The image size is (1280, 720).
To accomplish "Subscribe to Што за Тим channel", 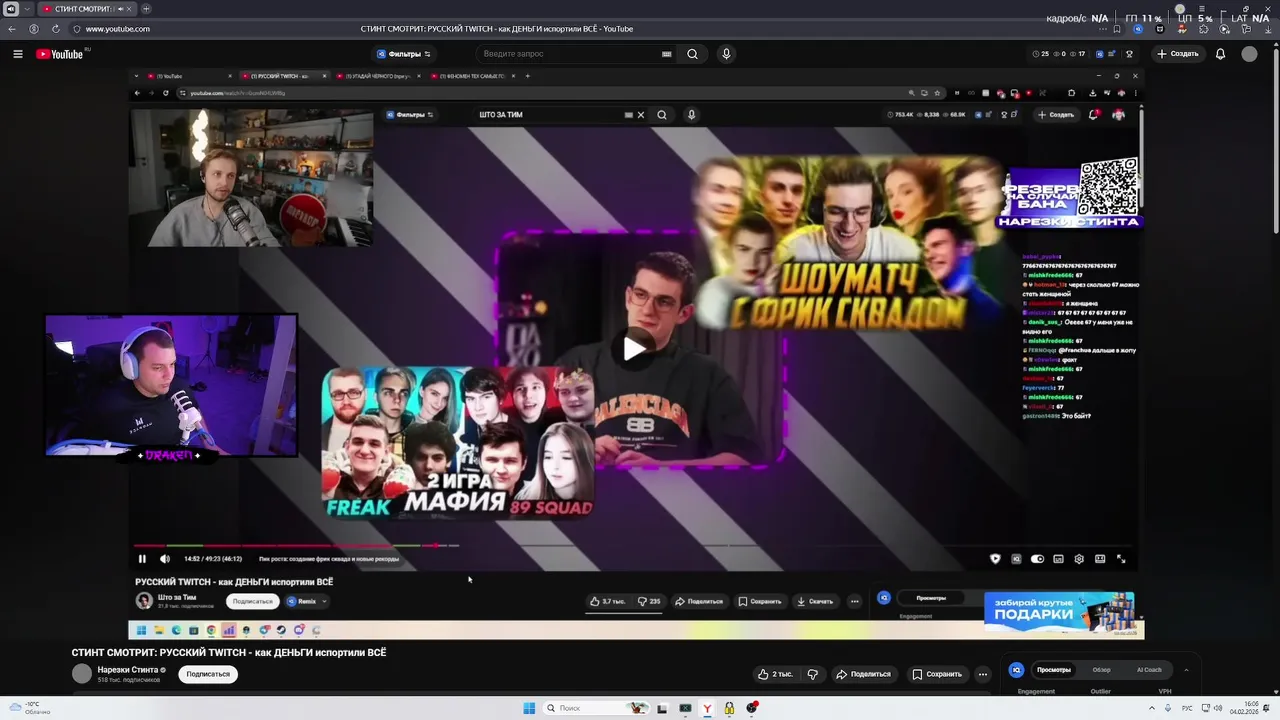I will point(252,601).
